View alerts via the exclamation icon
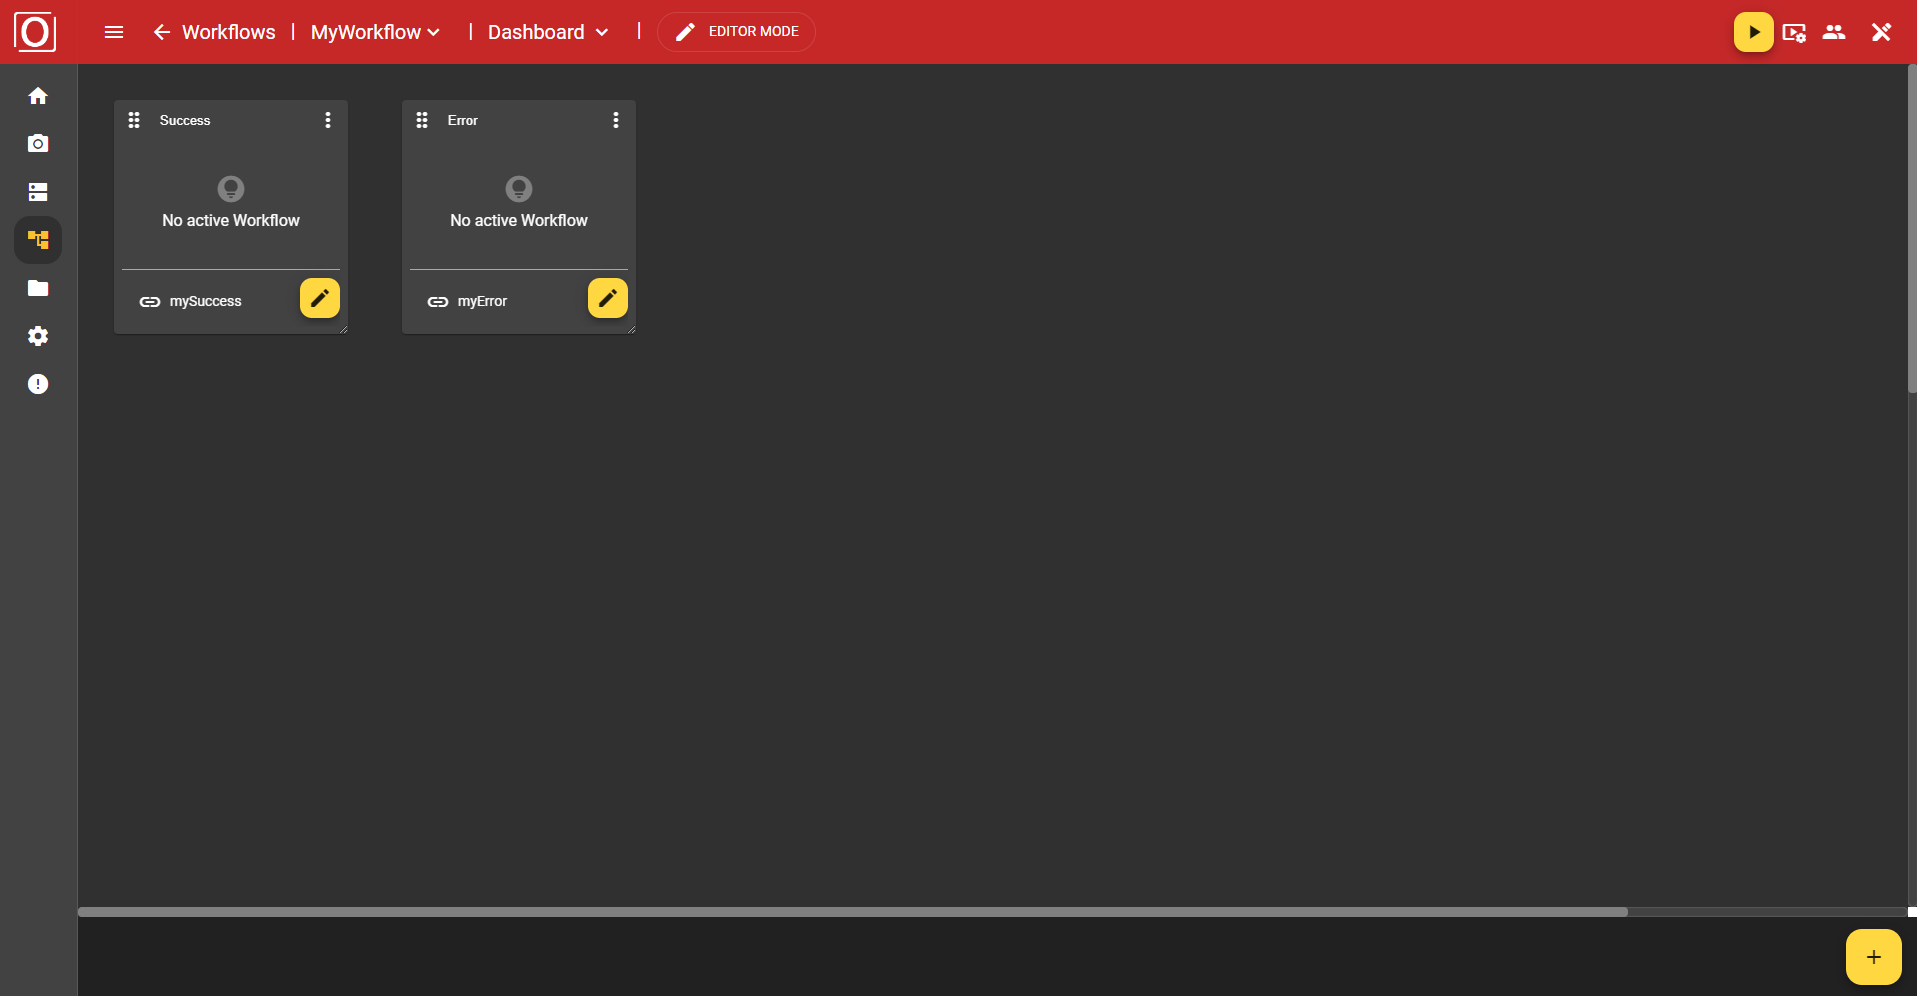The height and width of the screenshot is (996, 1917). click(37, 384)
